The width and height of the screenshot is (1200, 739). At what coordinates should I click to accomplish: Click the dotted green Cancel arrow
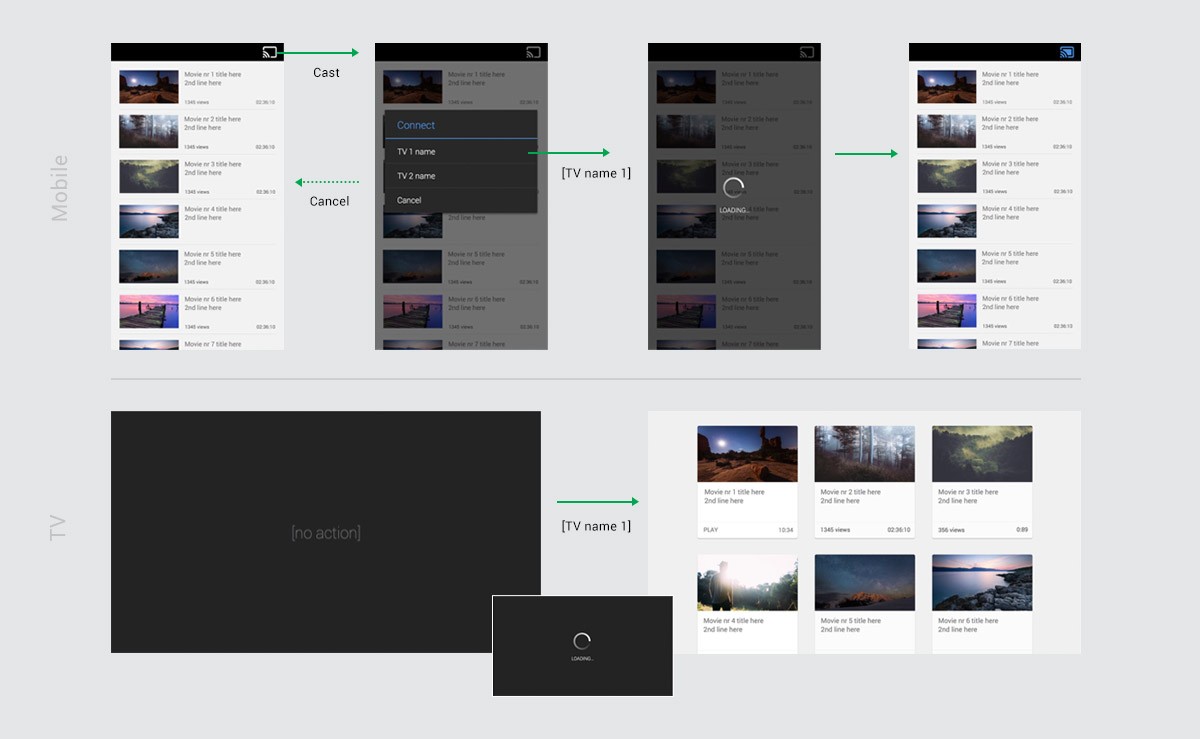pyautogui.click(x=328, y=182)
